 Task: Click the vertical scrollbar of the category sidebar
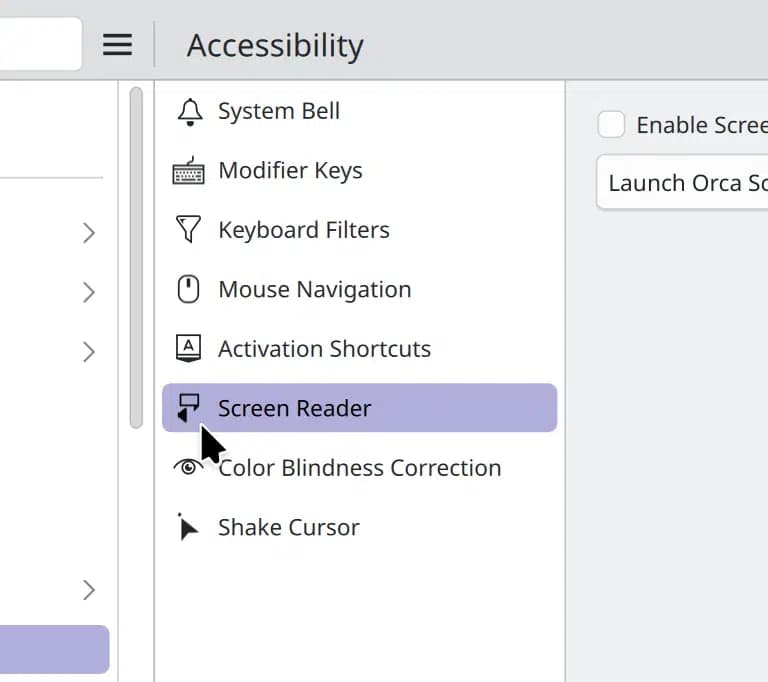tap(136, 258)
